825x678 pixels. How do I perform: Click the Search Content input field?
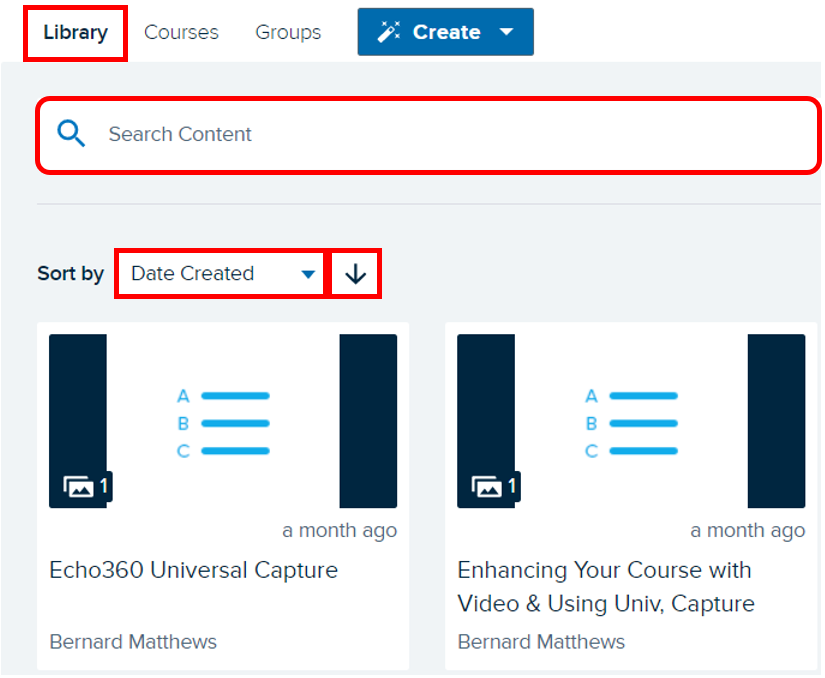click(x=428, y=135)
